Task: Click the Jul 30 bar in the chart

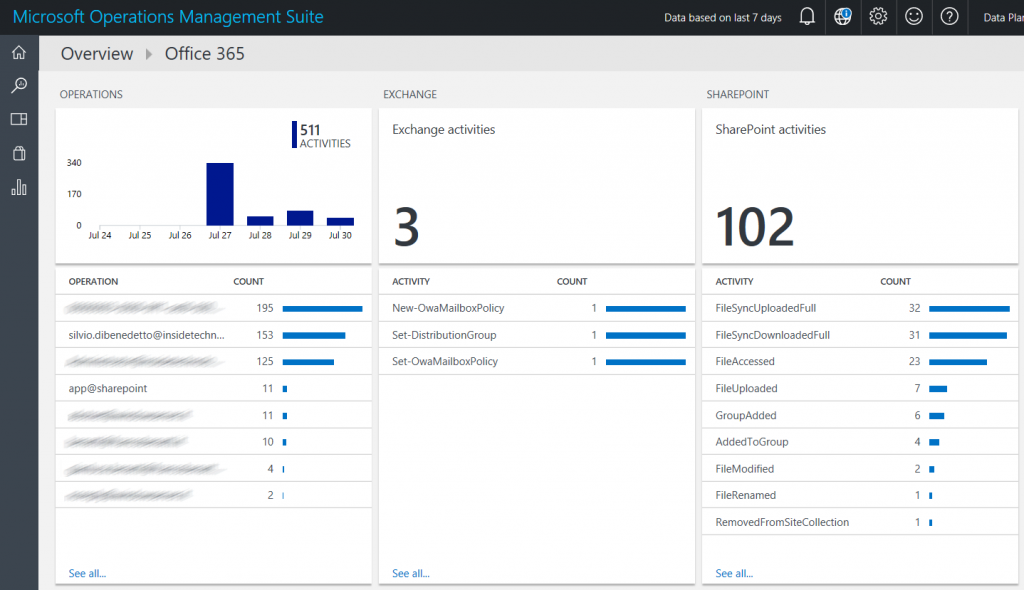Action: [340, 221]
